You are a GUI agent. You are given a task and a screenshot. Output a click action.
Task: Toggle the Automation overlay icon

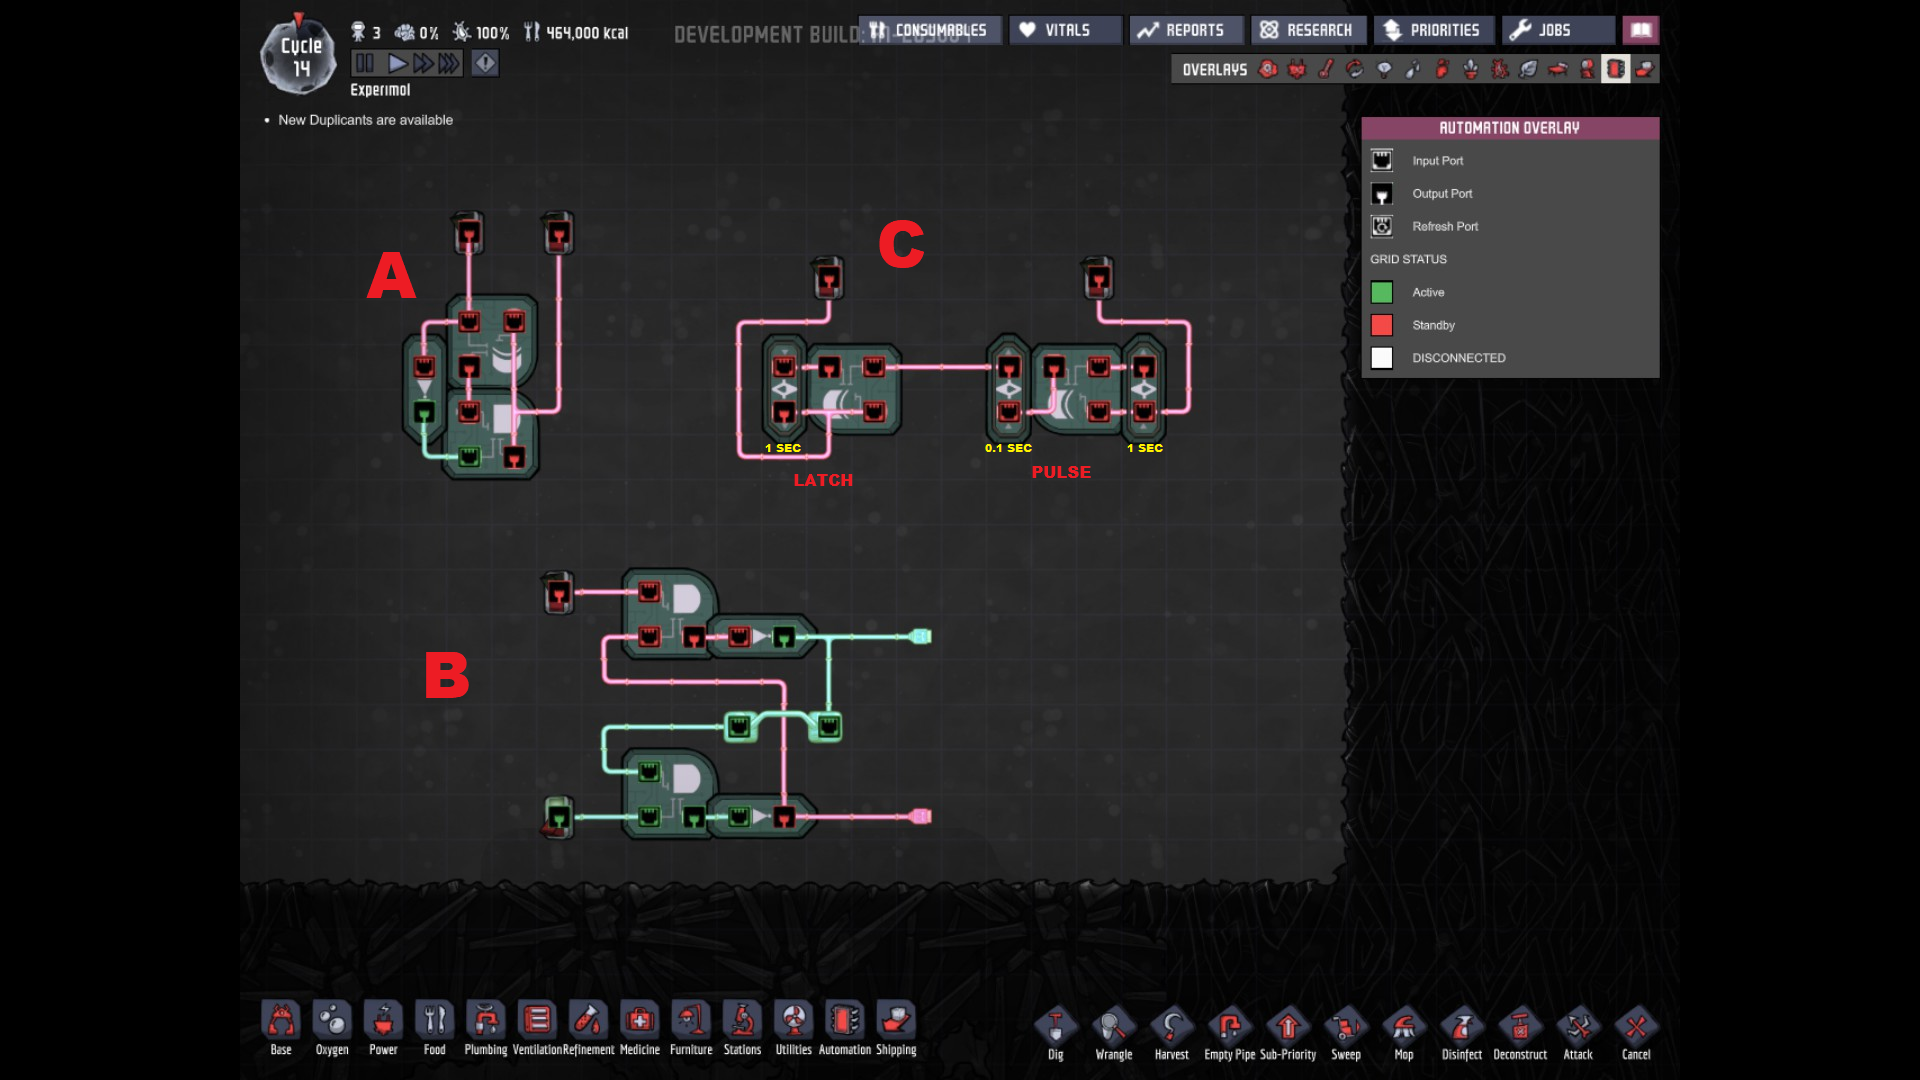click(x=1615, y=69)
